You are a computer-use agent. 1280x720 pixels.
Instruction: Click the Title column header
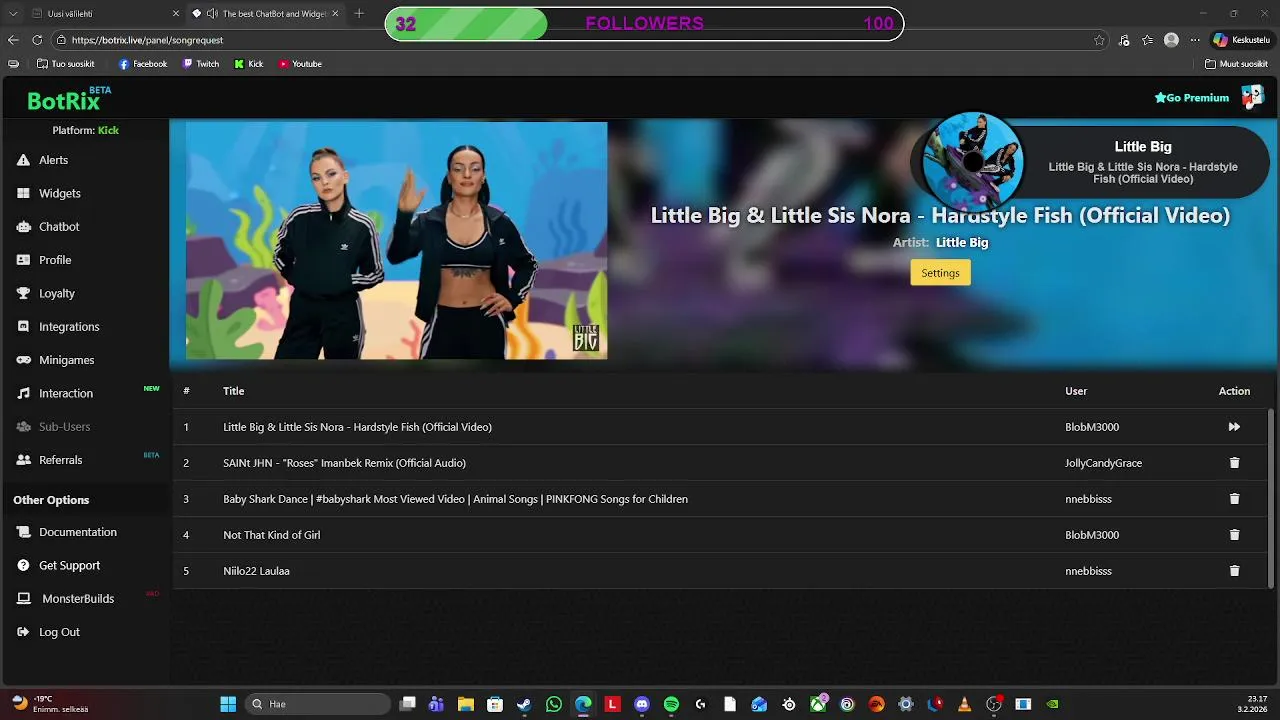point(233,391)
